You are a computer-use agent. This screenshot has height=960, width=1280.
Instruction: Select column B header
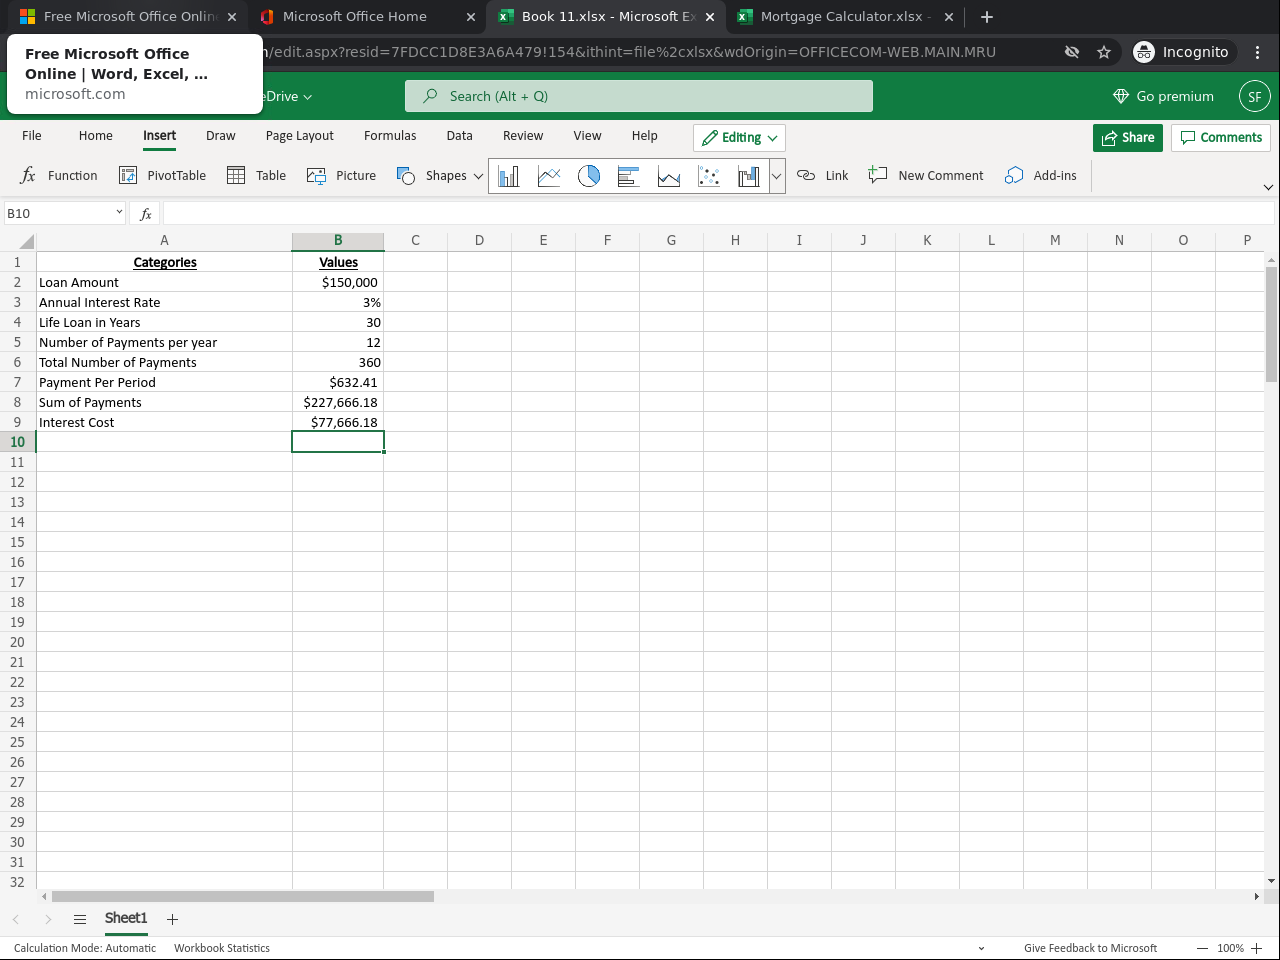coord(338,241)
